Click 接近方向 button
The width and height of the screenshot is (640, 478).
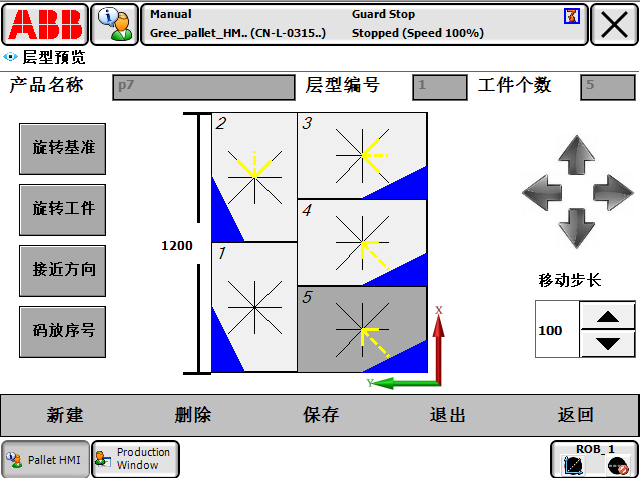tap(62, 271)
